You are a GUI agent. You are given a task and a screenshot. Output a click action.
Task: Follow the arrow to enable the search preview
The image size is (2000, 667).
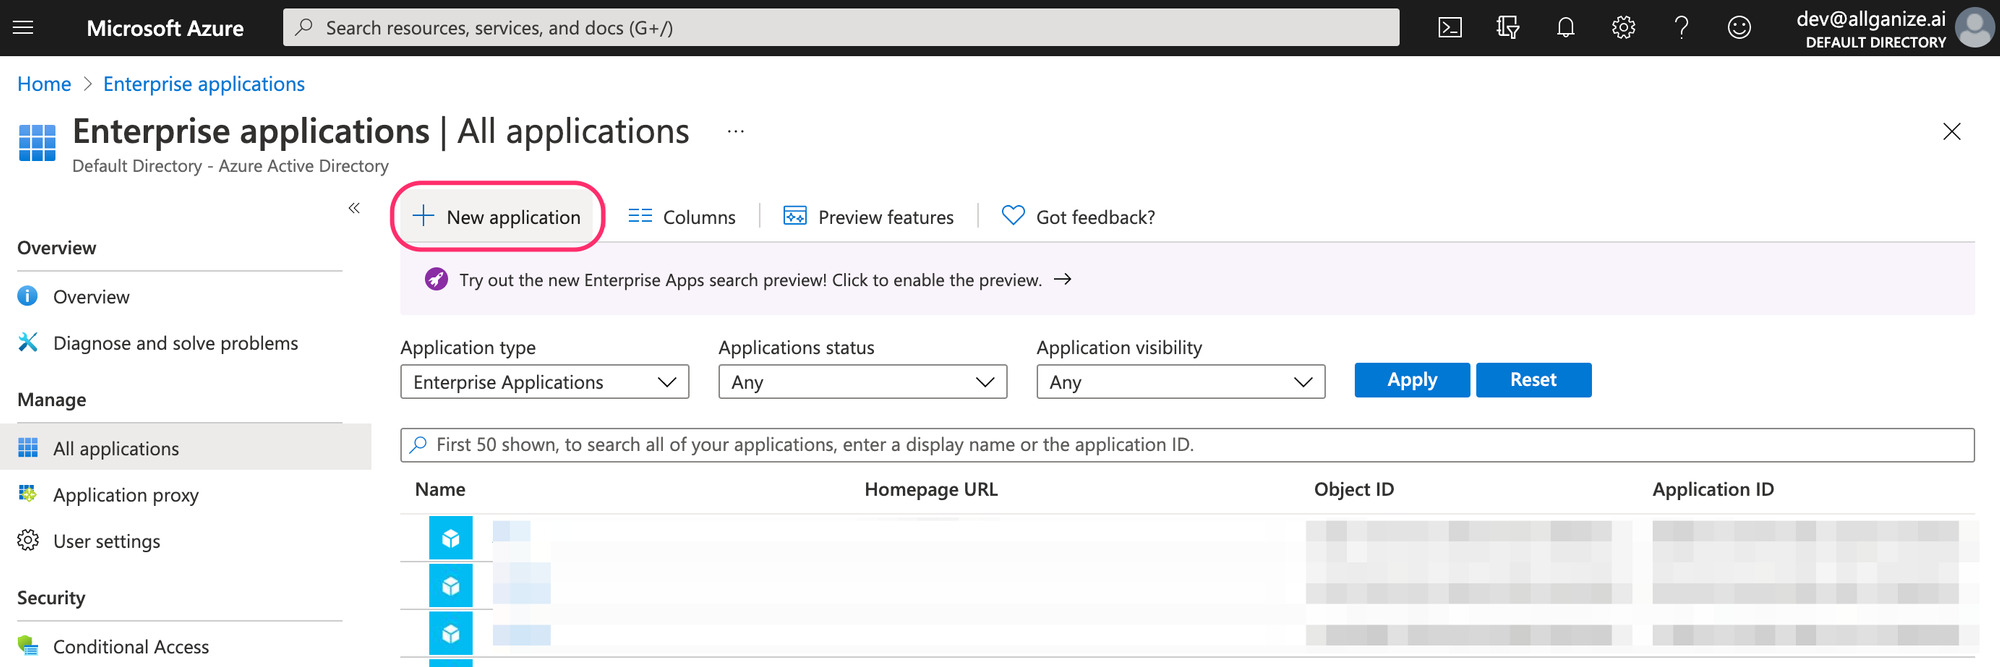pos(1063,279)
